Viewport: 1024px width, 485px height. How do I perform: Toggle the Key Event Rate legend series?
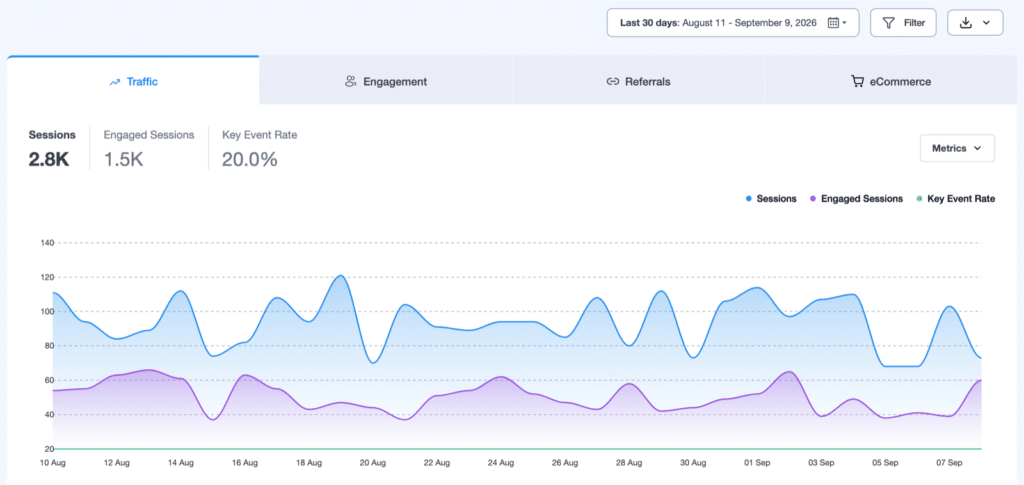tap(955, 198)
